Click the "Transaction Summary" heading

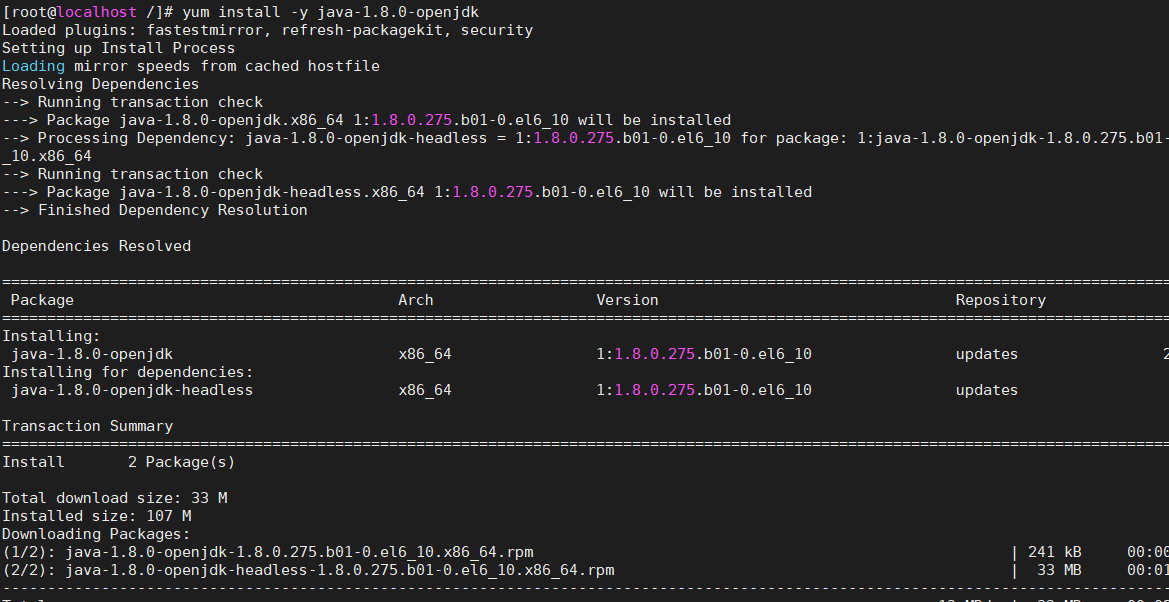pyautogui.click(x=90, y=426)
